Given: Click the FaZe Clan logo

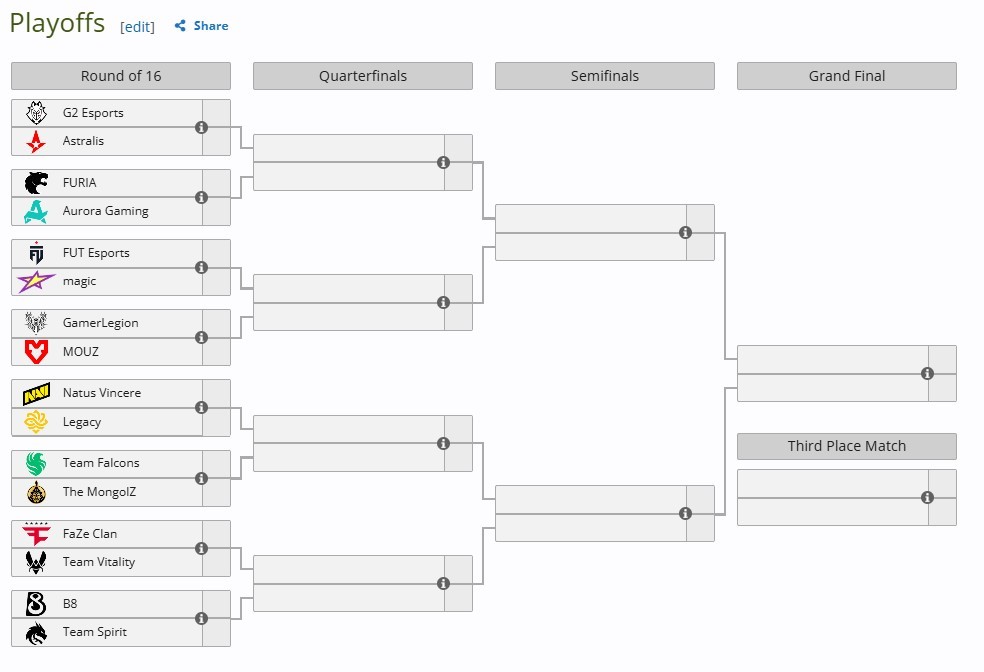Looking at the screenshot, I should [36, 534].
